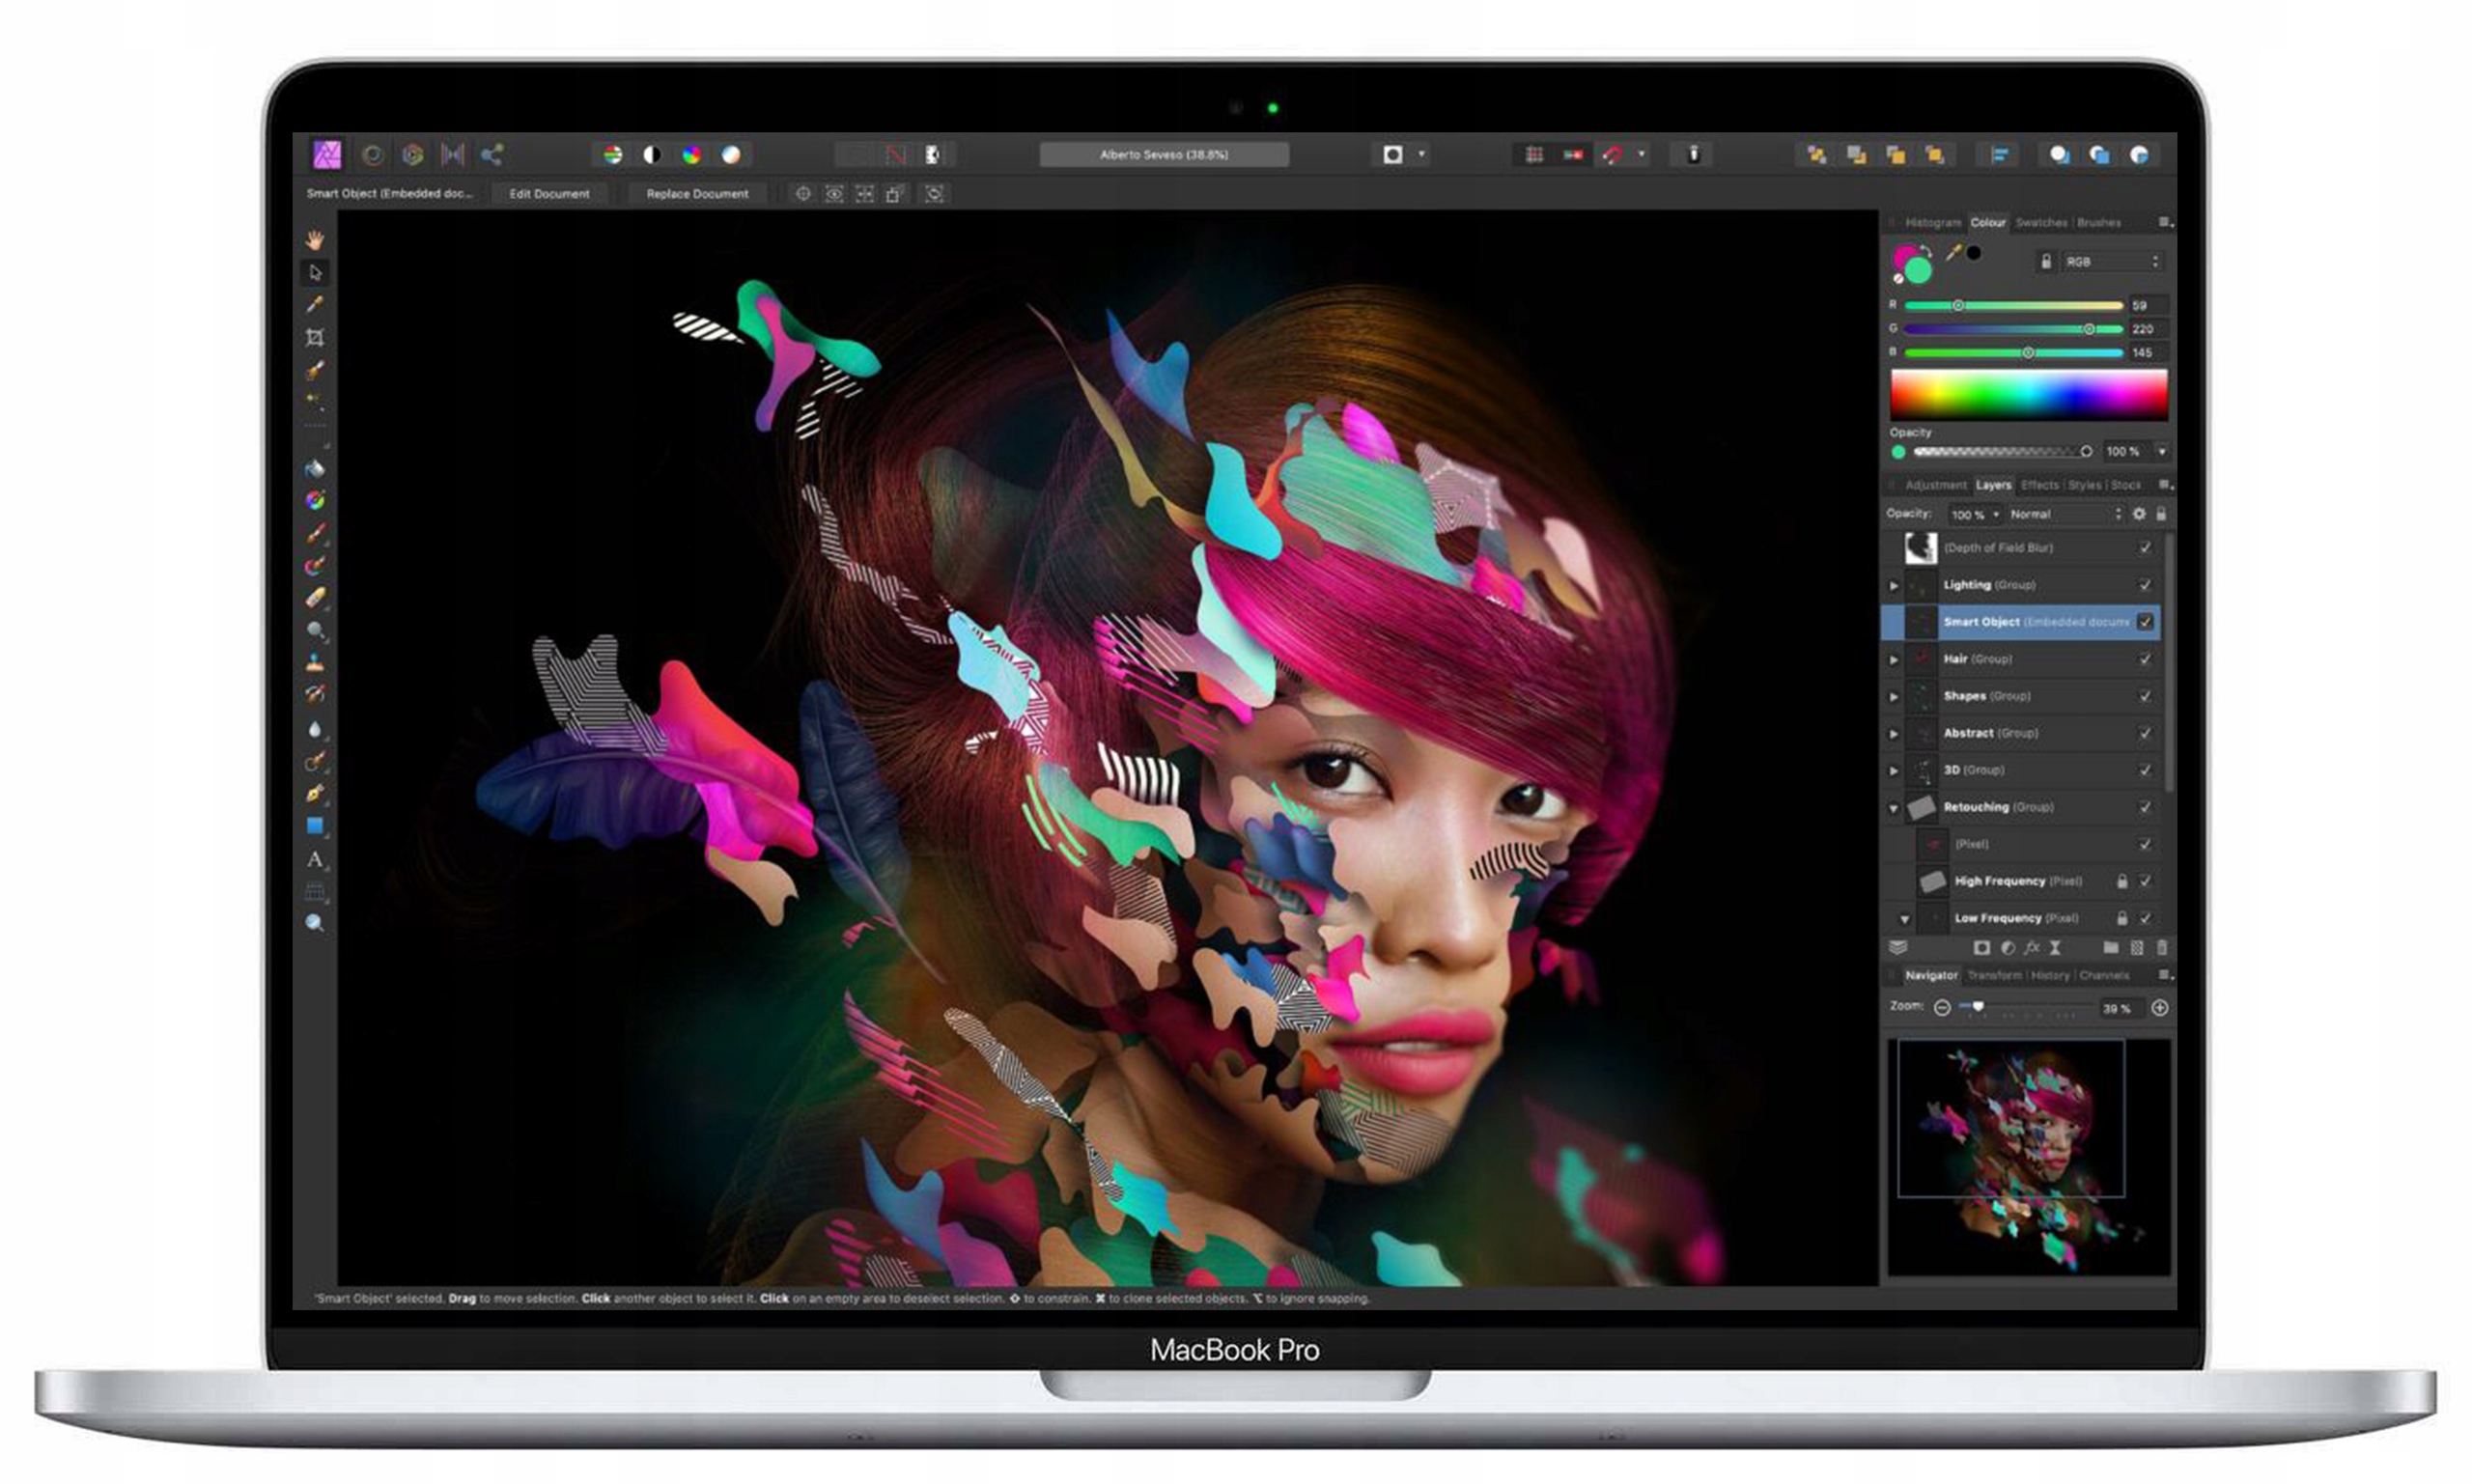Toggle High Frequency layer visibility checkbox
Screen dimensions: 2472x1484
click(2145, 880)
